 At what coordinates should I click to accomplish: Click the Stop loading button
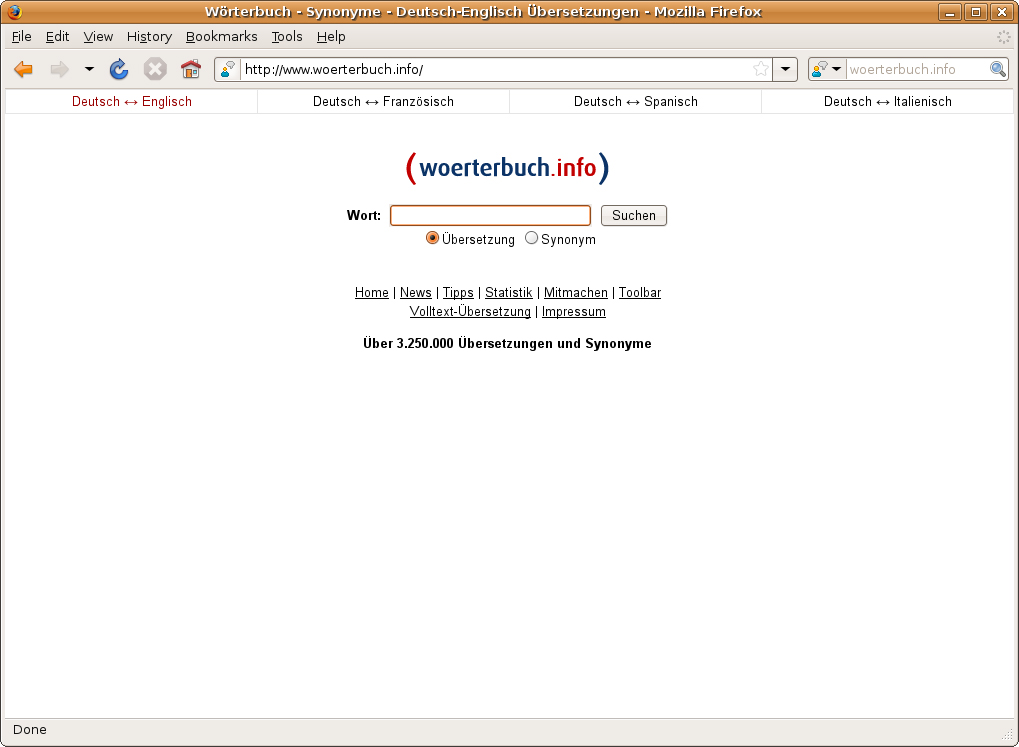pyautogui.click(x=155, y=69)
